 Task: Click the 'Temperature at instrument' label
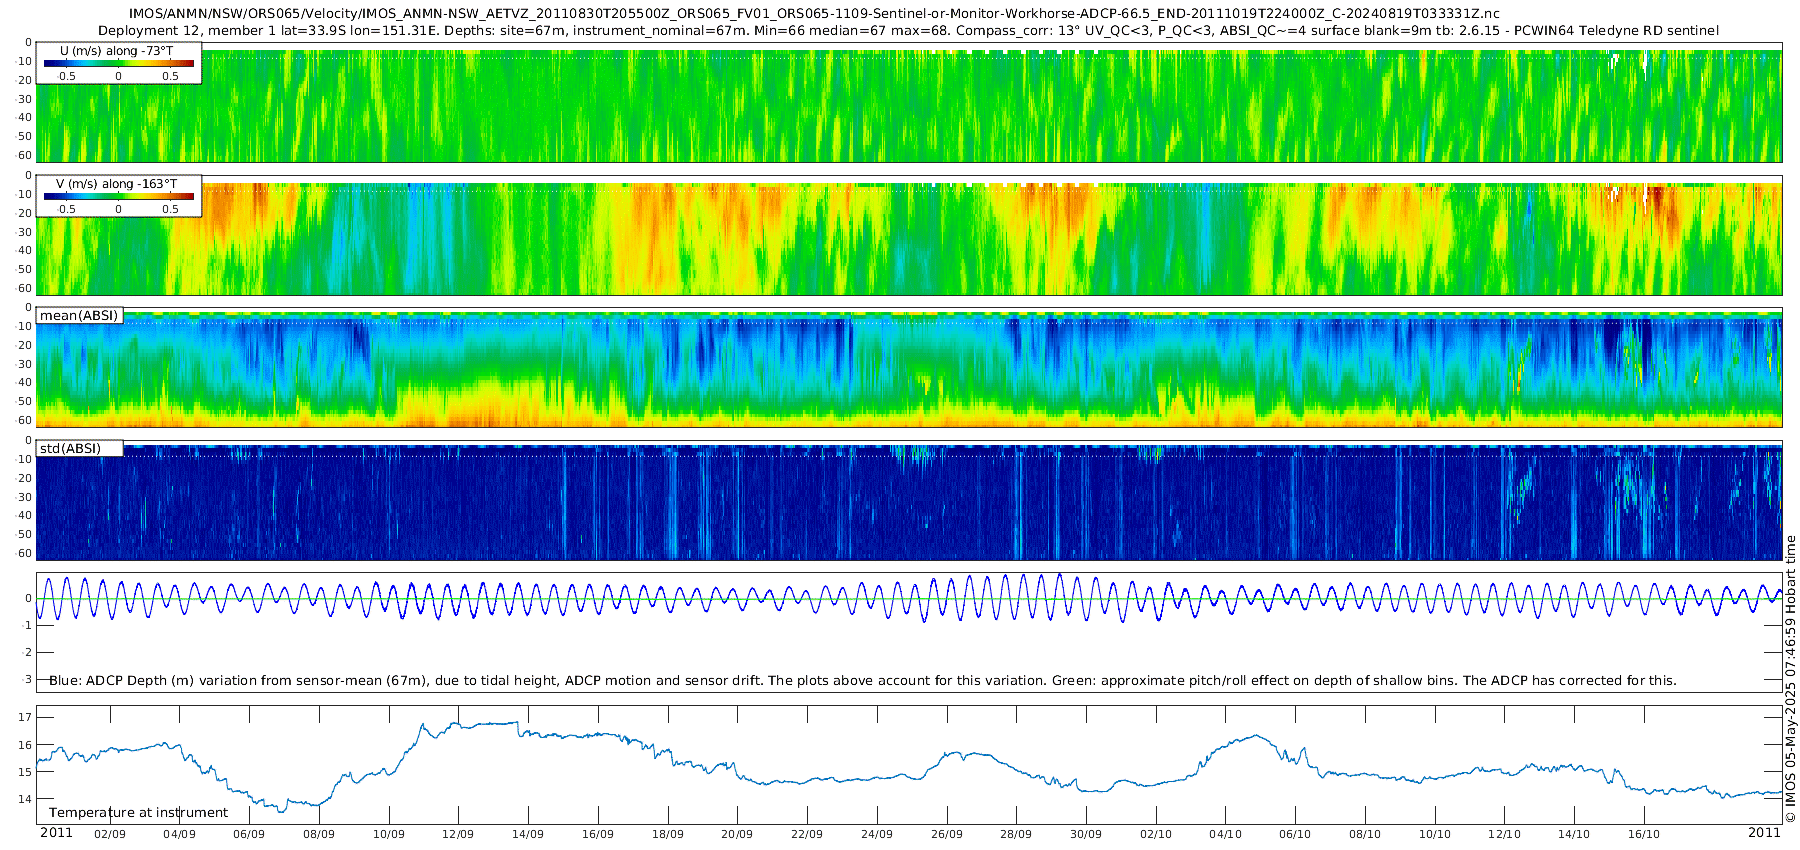[138, 813]
